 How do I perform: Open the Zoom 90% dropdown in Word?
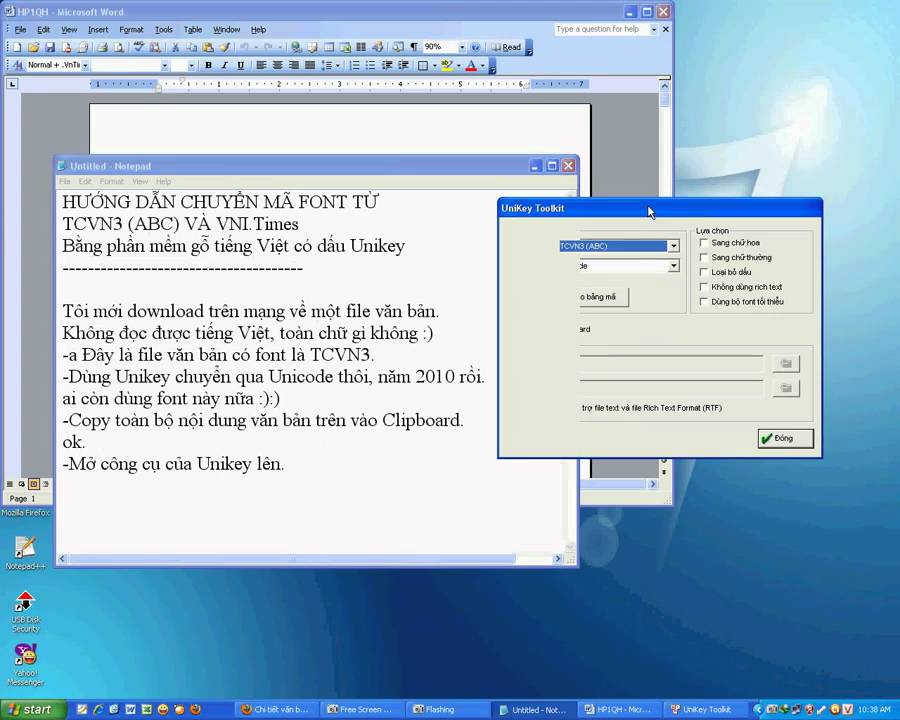click(461, 47)
